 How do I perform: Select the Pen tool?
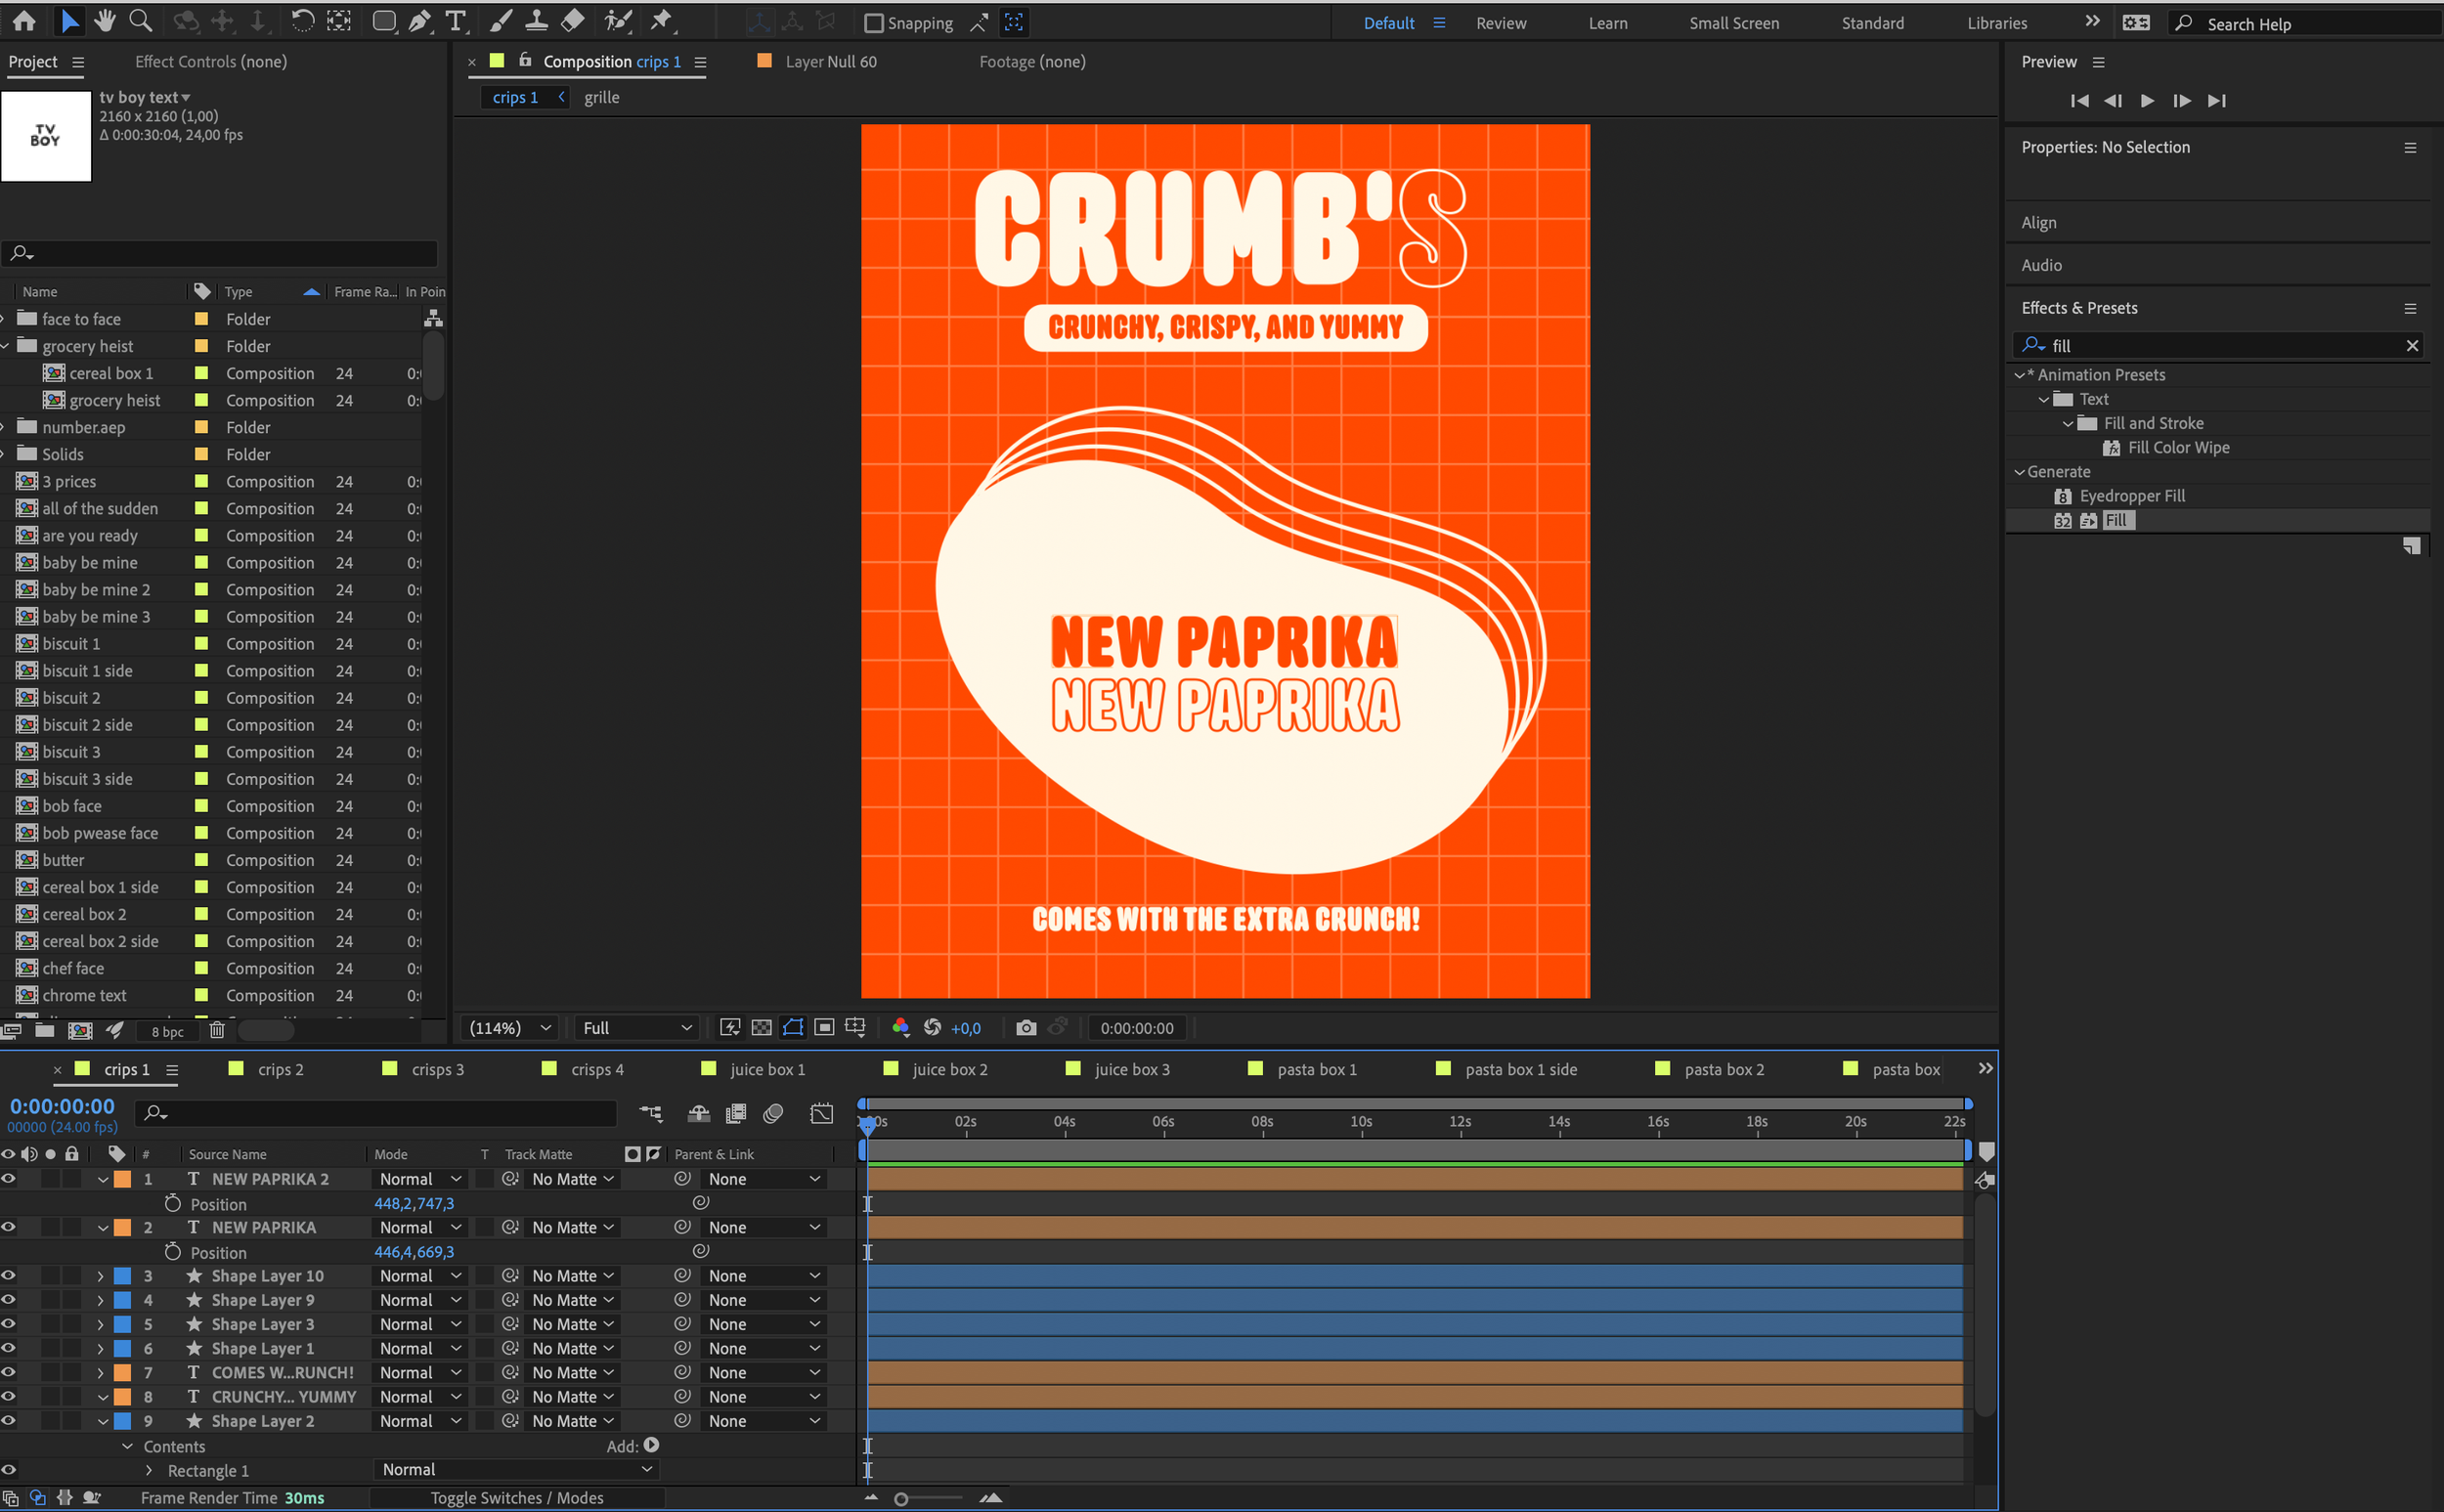click(420, 21)
